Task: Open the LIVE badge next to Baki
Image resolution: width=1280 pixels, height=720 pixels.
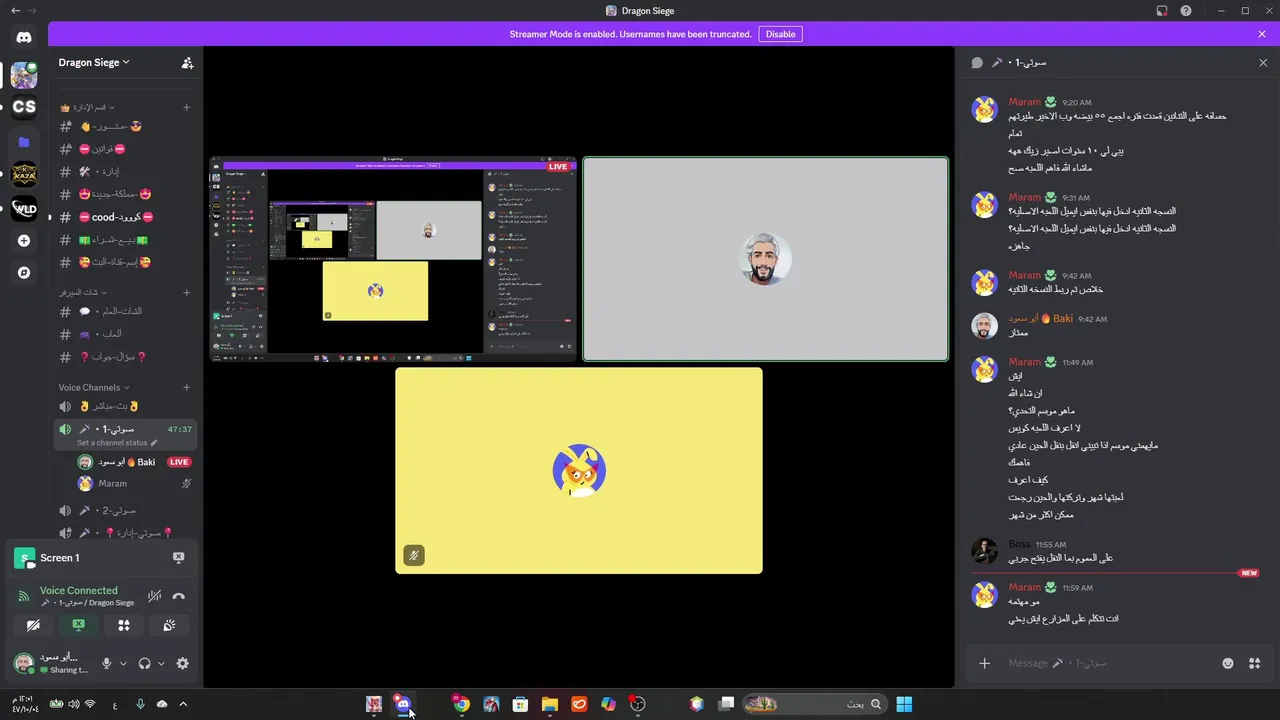Action: click(x=179, y=462)
